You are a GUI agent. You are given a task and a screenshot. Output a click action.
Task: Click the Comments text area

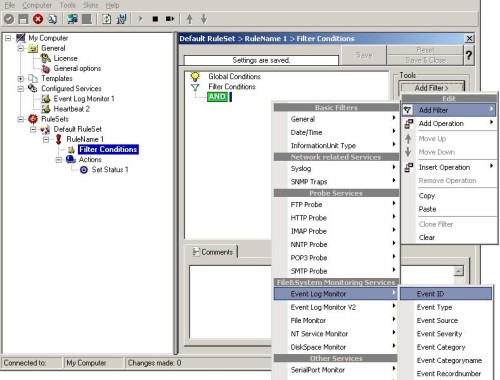click(x=231, y=302)
